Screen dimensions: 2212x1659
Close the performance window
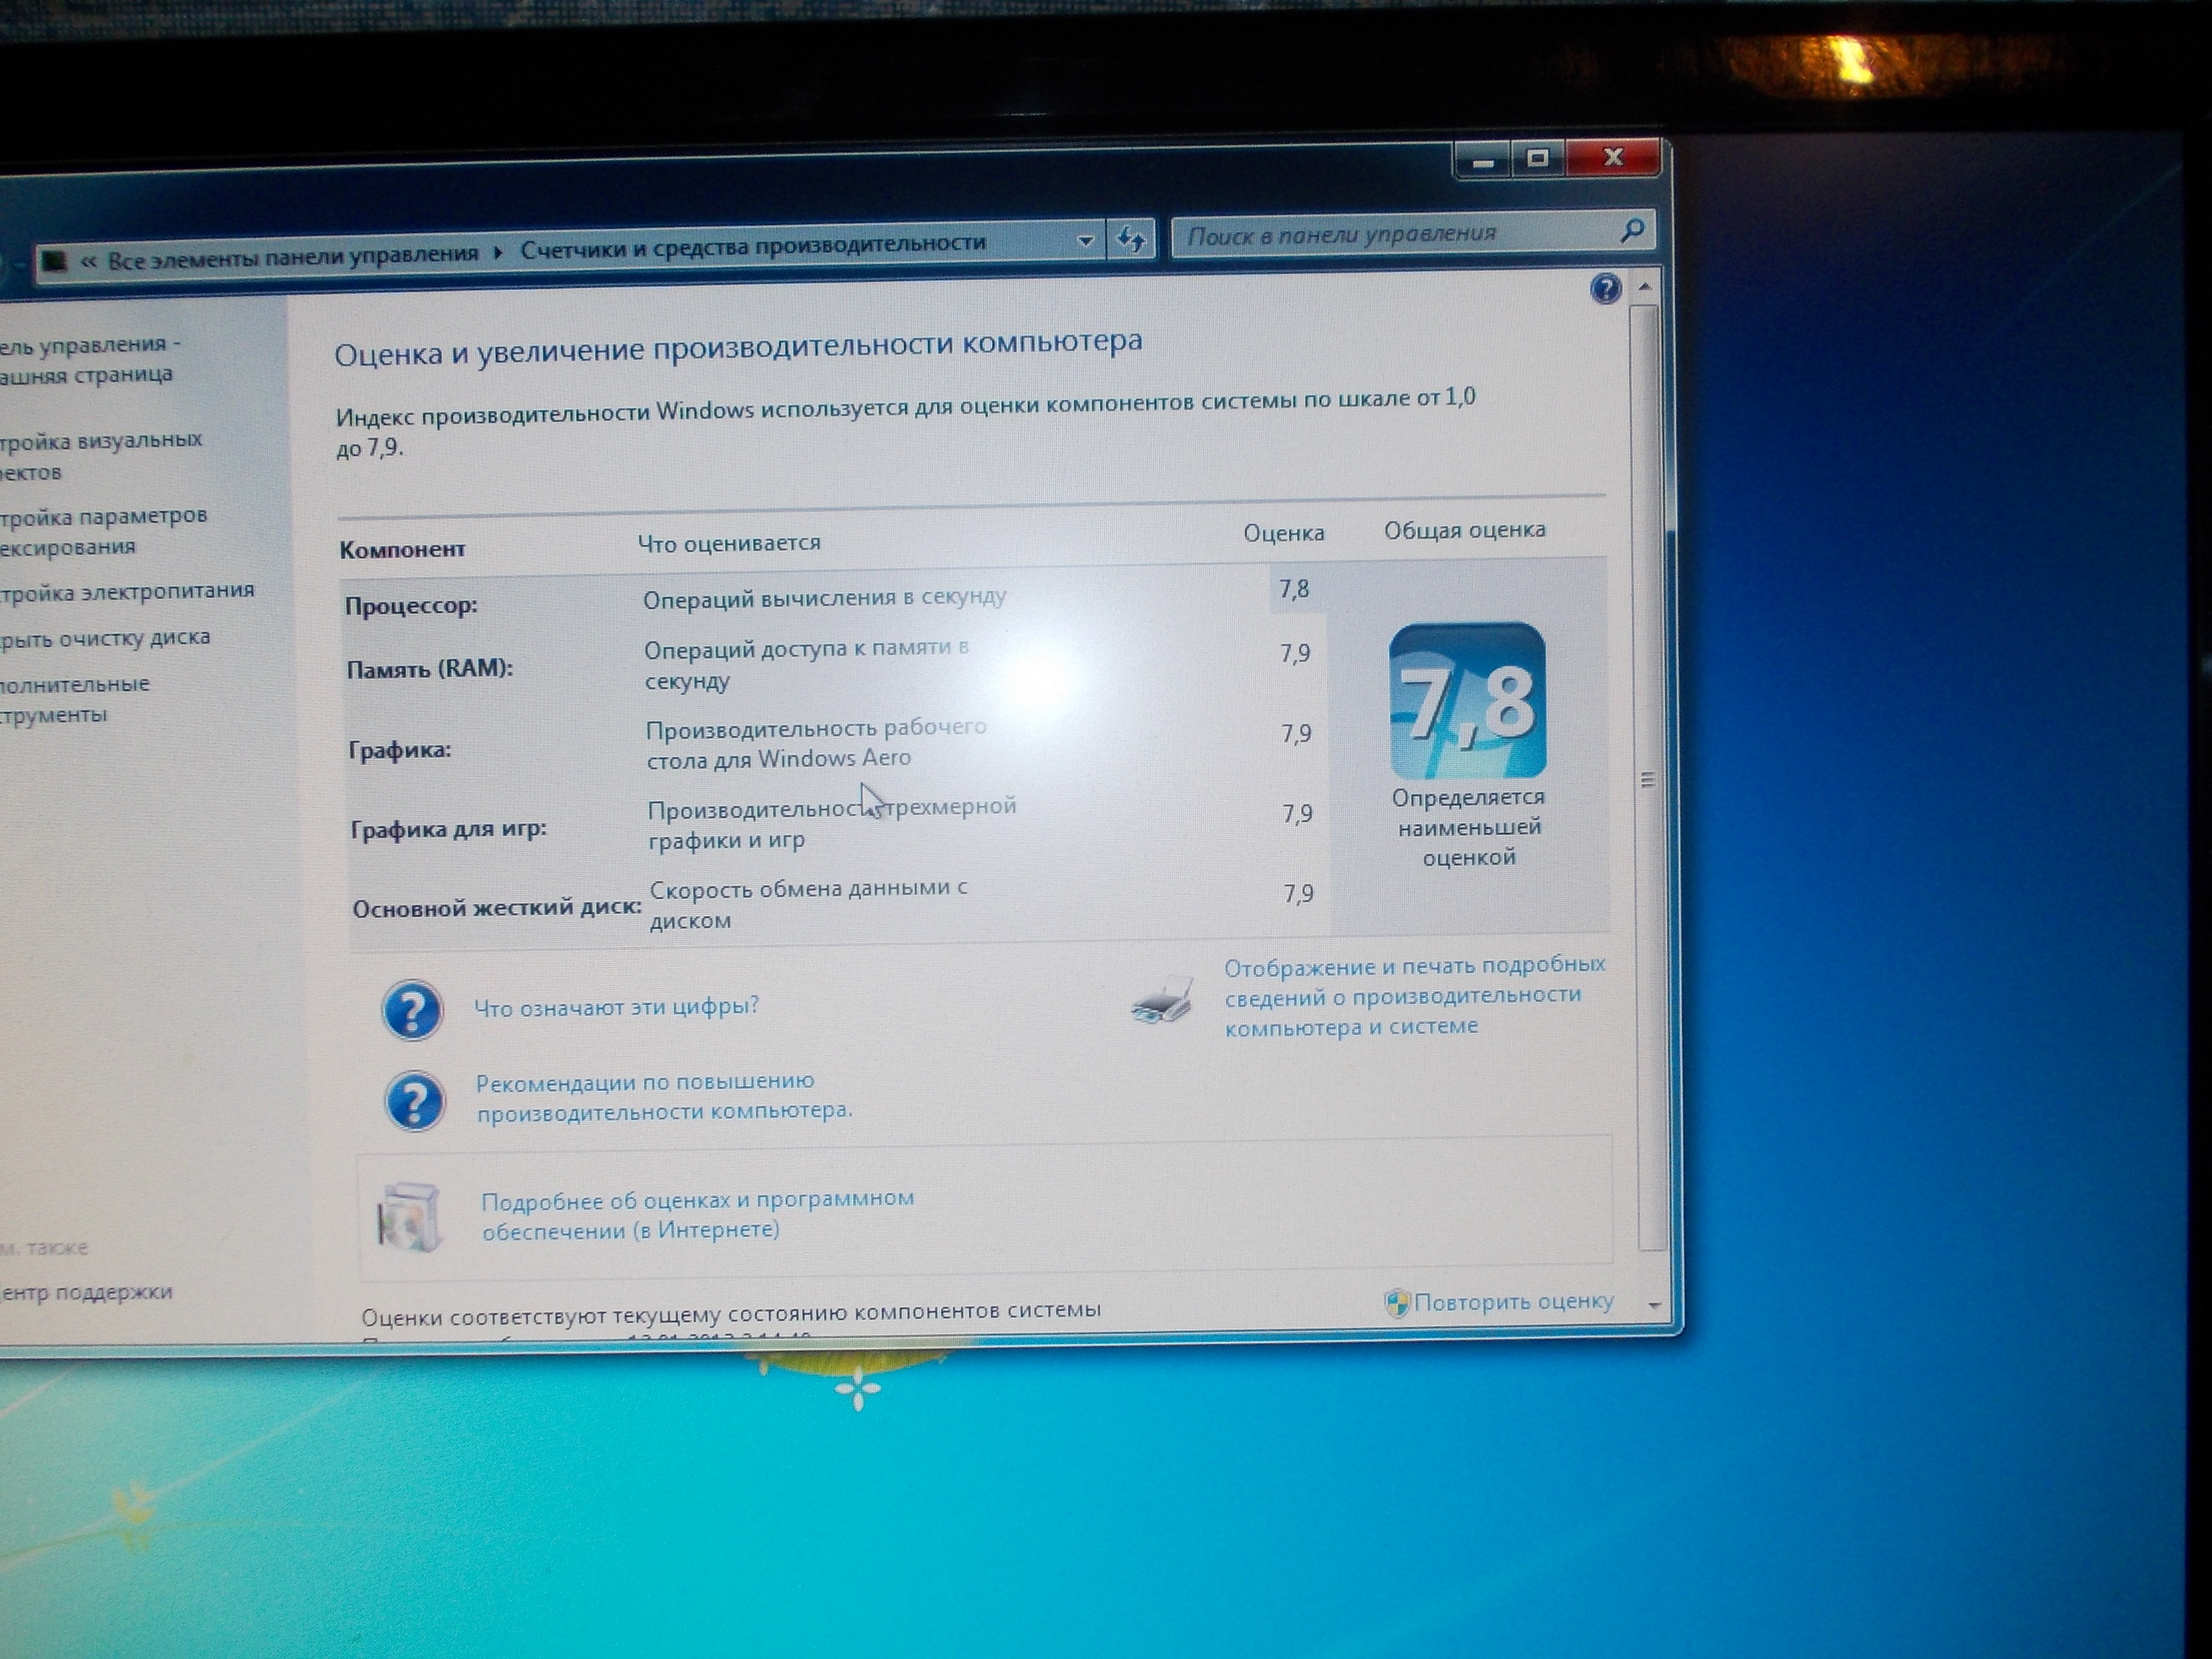click(1613, 157)
